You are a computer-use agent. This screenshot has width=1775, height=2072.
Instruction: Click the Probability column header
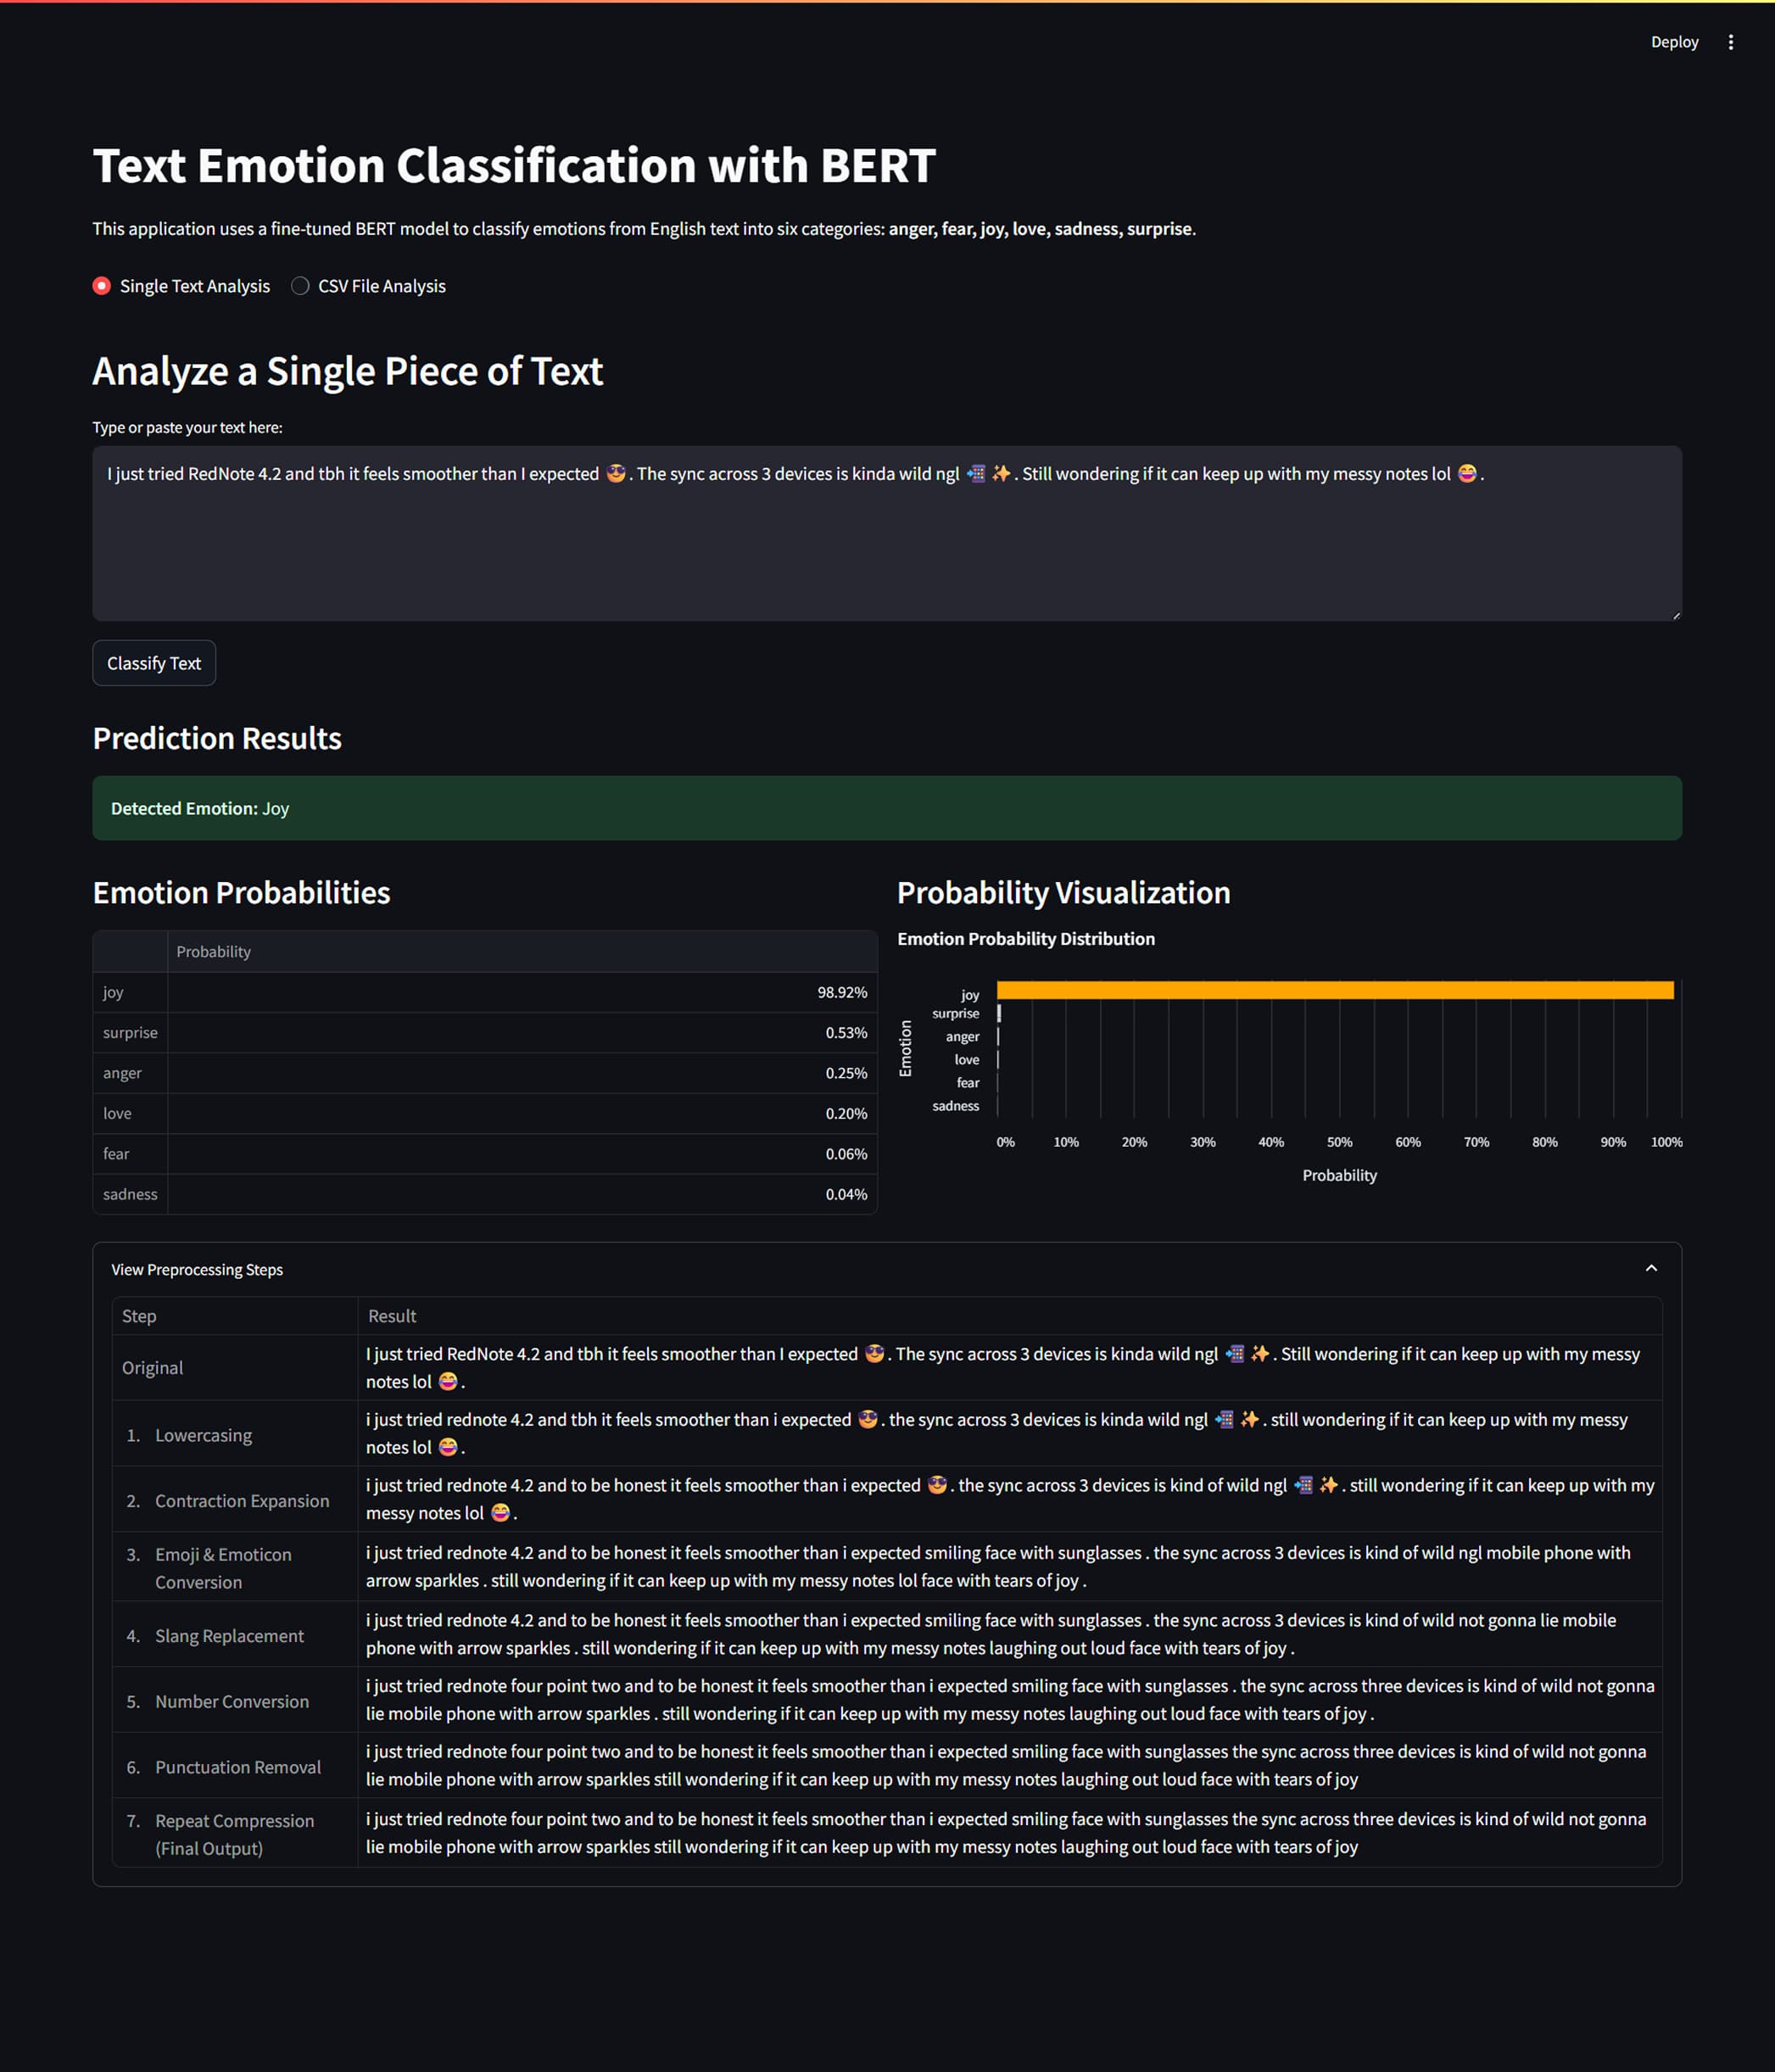214,951
